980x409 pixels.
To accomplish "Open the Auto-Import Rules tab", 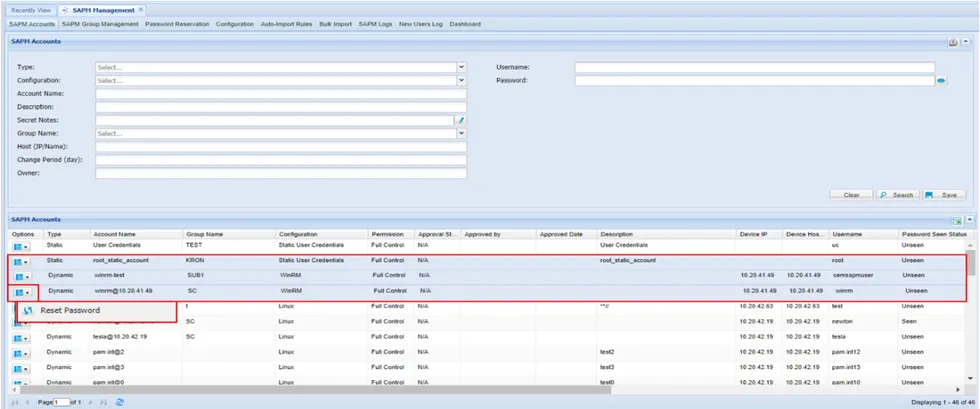I will (286, 24).
